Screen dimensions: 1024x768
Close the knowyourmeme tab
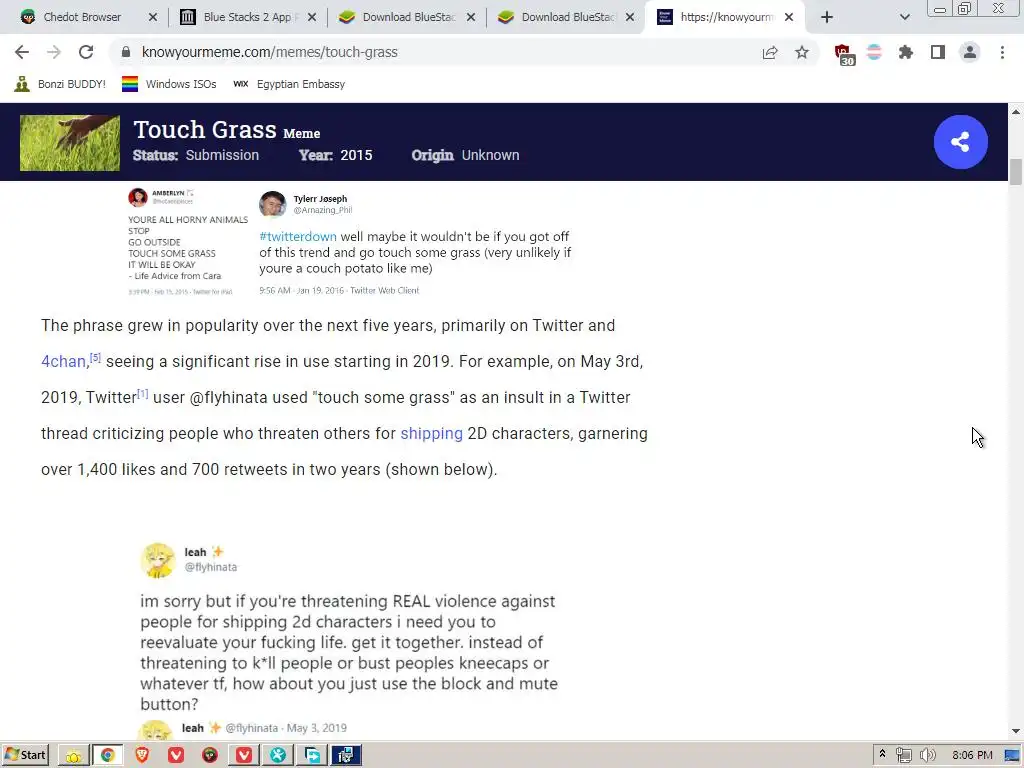pos(789,17)
